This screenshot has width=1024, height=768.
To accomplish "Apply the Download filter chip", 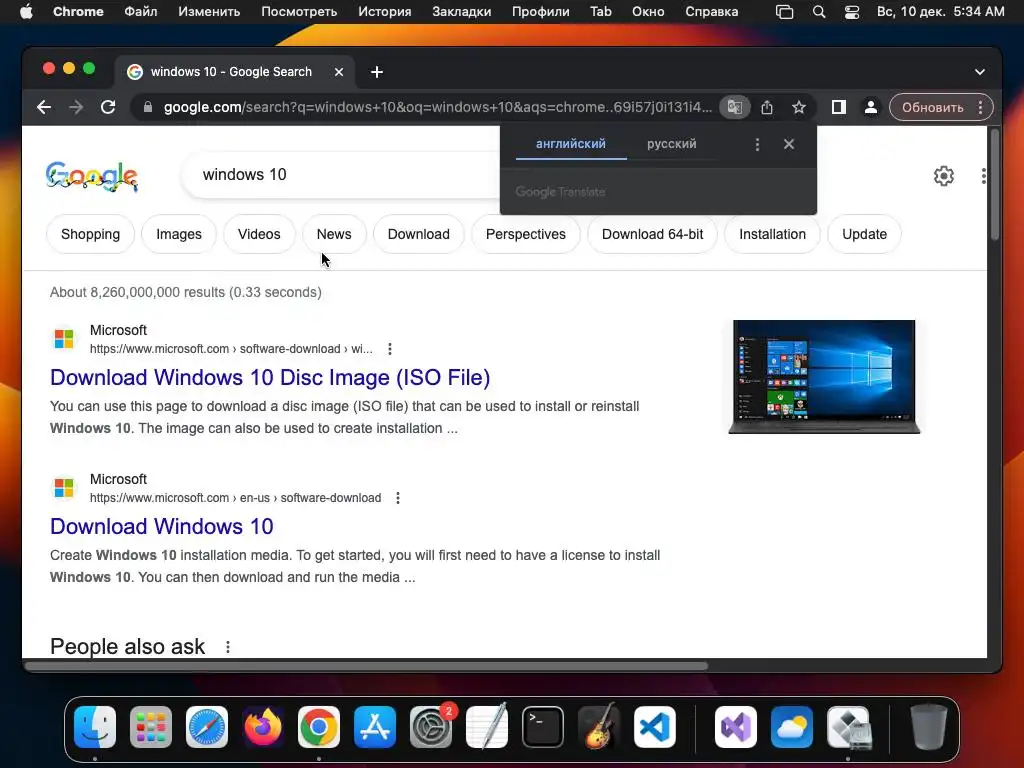I will click(x=419, y=234).
